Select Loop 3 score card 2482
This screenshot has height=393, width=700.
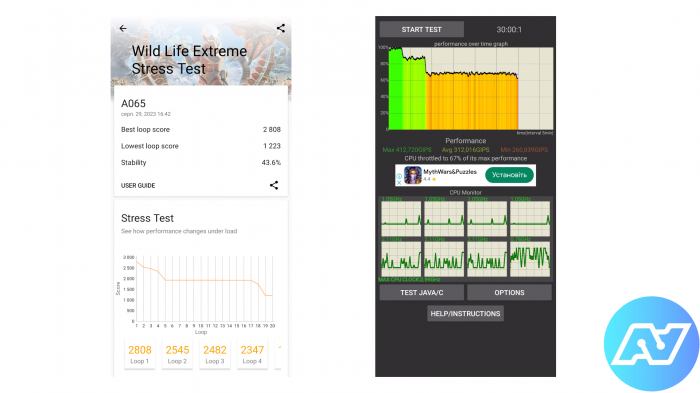coord(215,354)
